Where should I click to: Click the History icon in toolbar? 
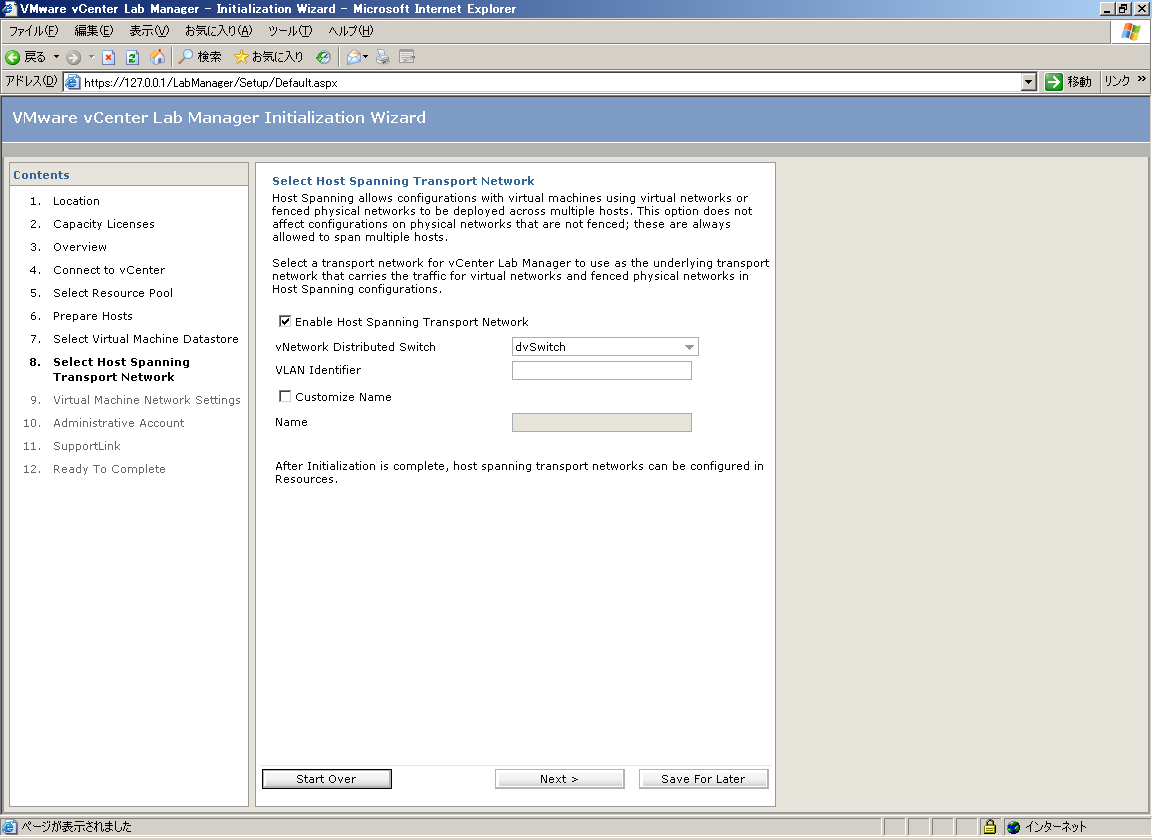pyautogui.click(x=323, y=57)
